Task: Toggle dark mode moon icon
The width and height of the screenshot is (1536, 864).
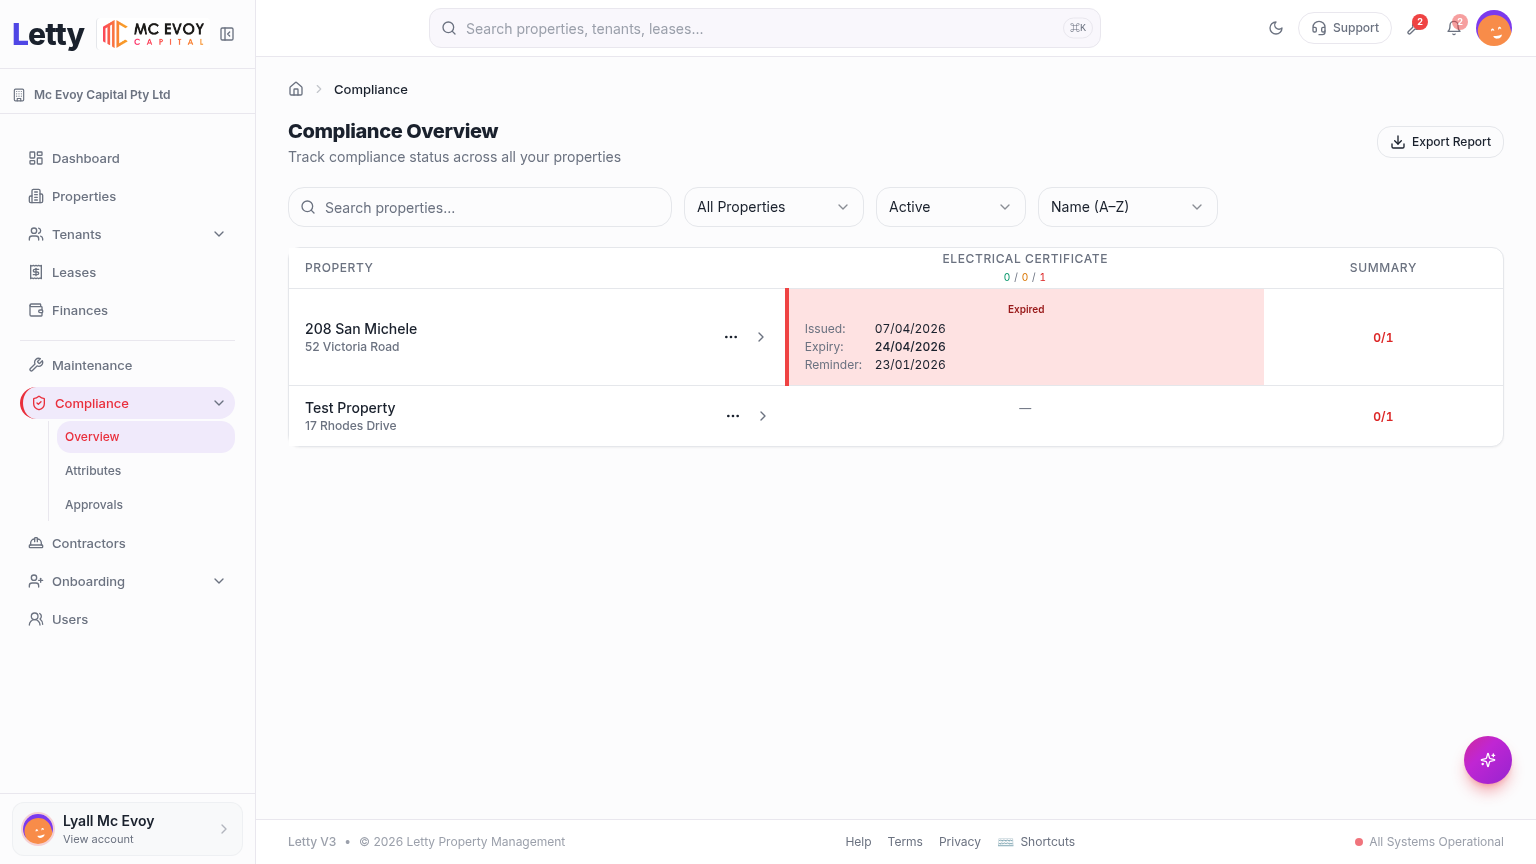Action: pyautogui.click(x=1276, y=28)
